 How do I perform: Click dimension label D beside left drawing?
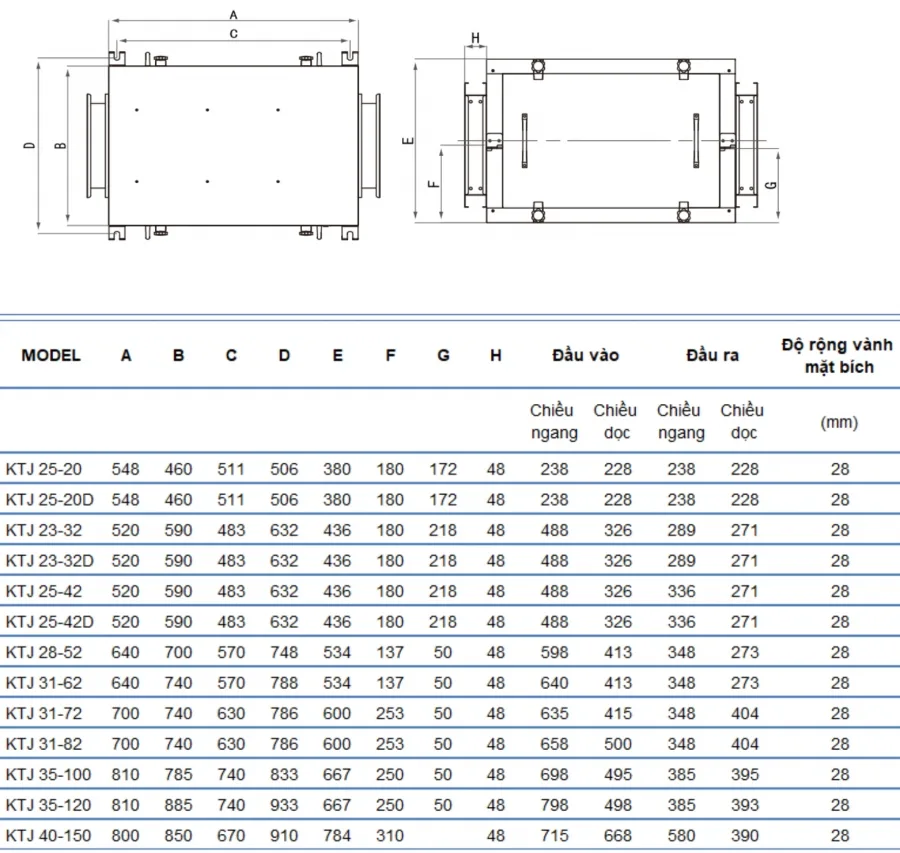29,146
